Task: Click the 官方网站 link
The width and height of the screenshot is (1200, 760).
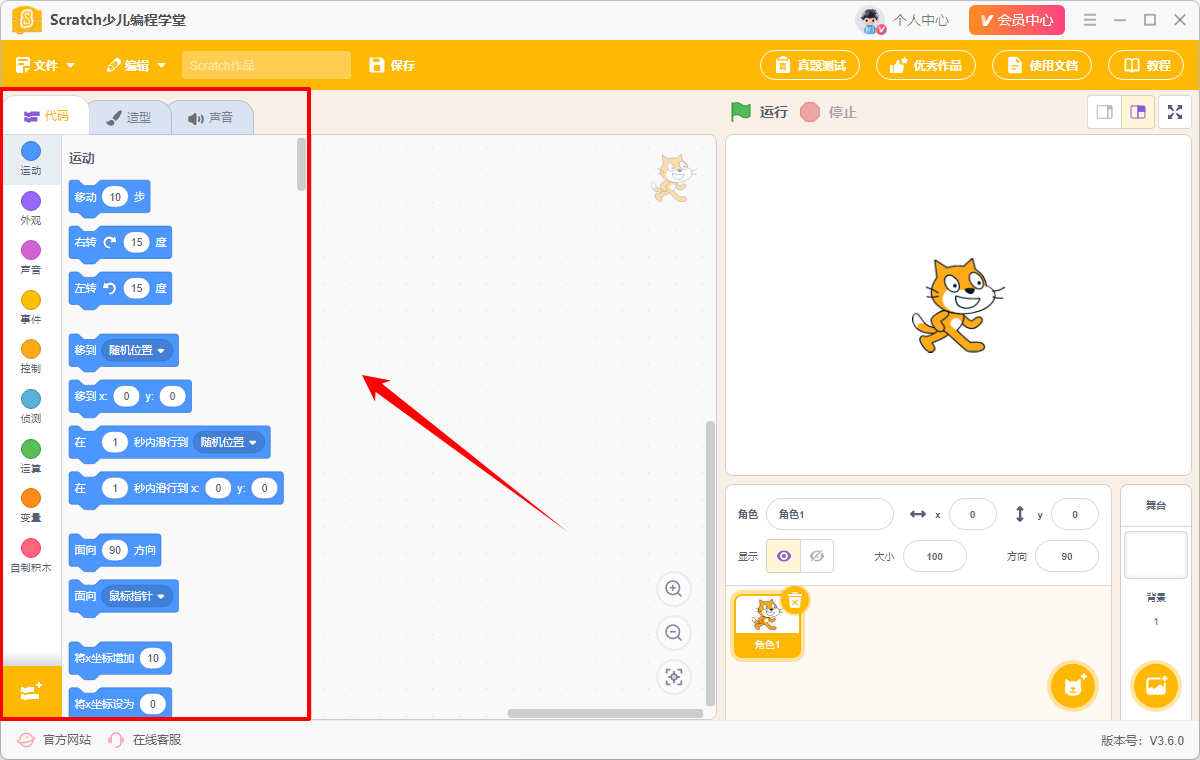Action: [x=66, y=740]
